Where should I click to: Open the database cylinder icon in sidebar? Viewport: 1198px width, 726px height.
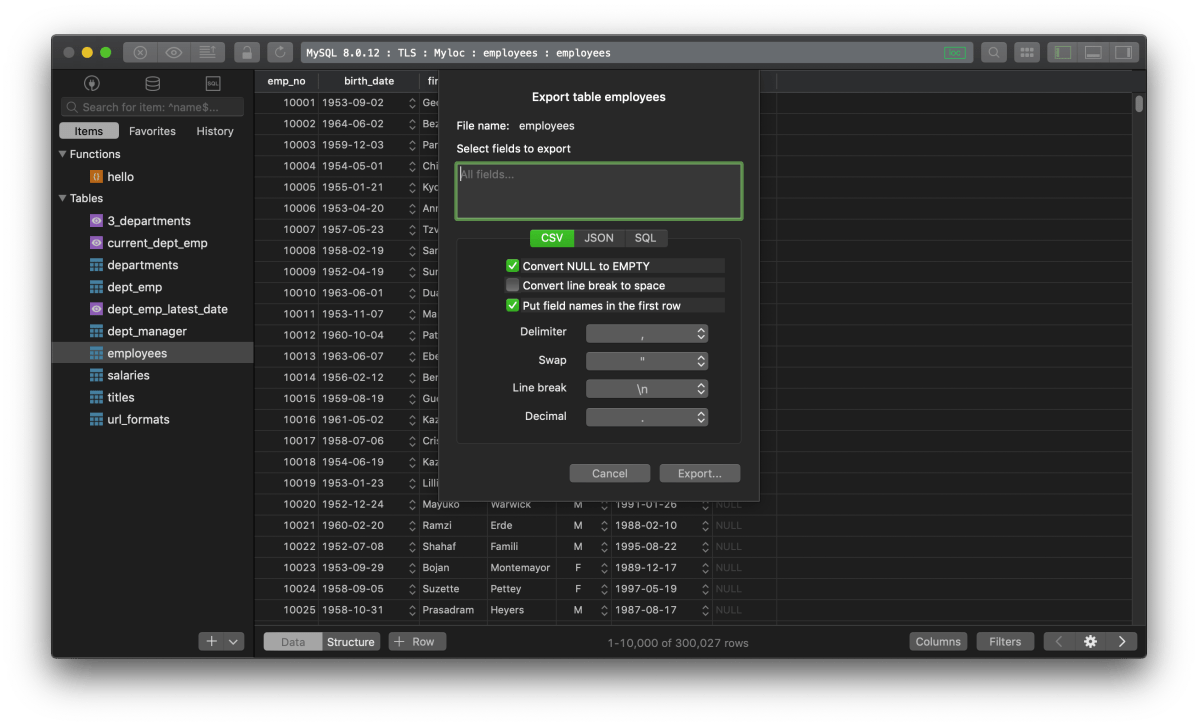point(152,83)
